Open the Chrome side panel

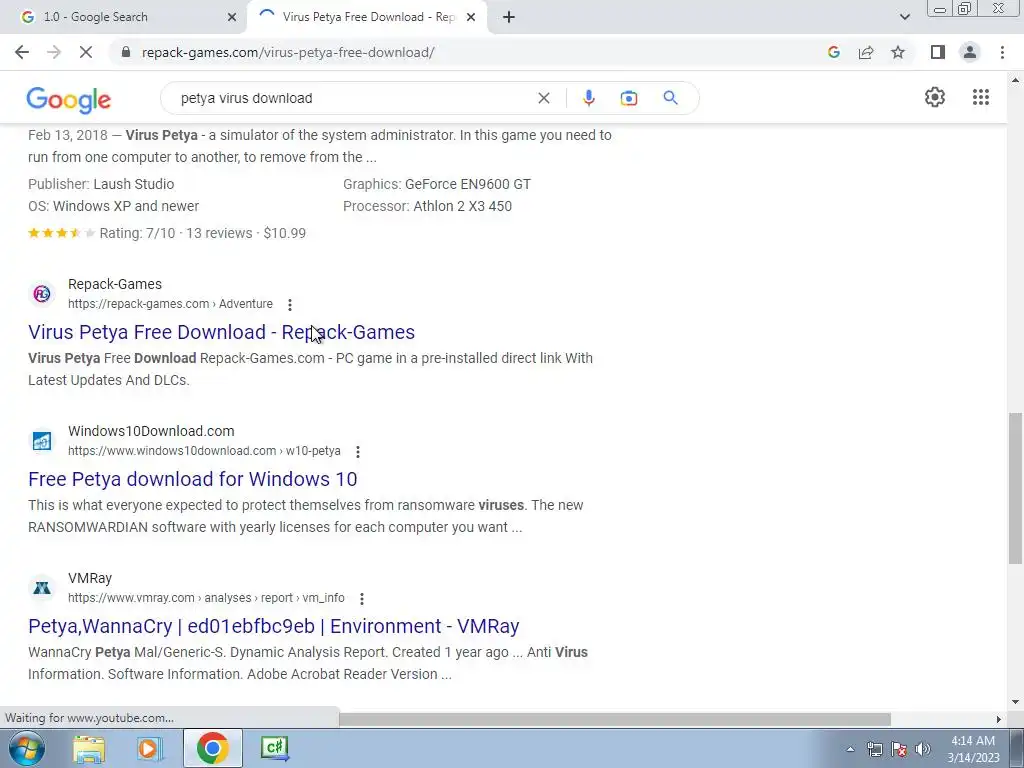(x=938, y=52)
